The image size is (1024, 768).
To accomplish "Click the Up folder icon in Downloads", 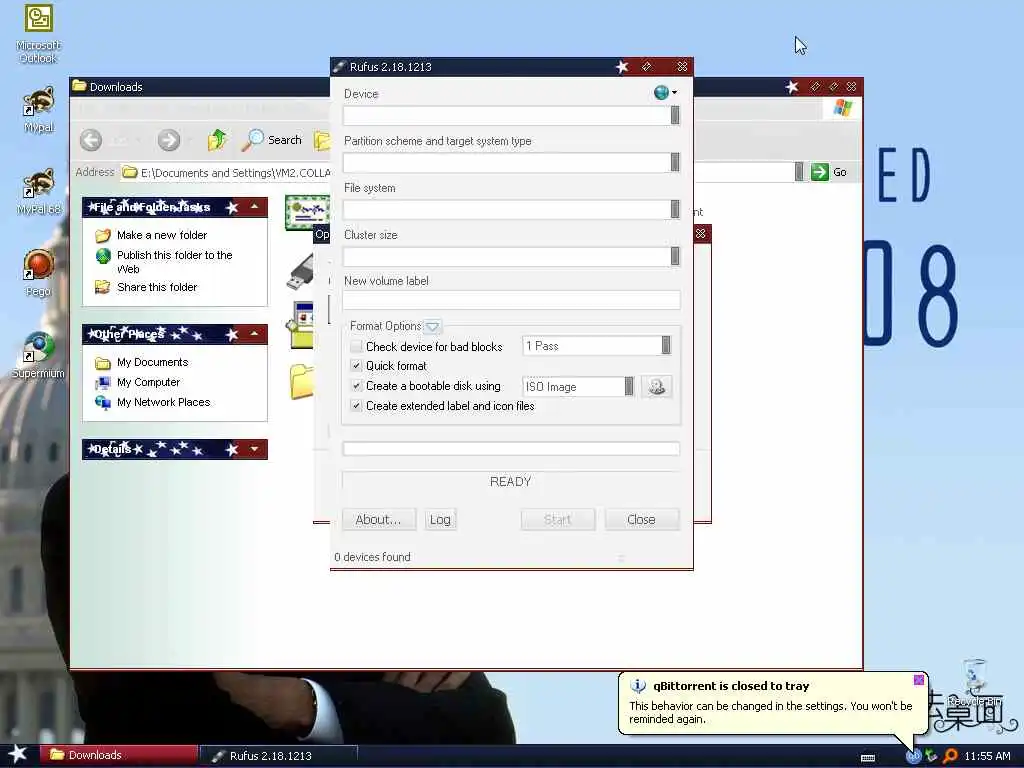I will click(x=217, y=140).
